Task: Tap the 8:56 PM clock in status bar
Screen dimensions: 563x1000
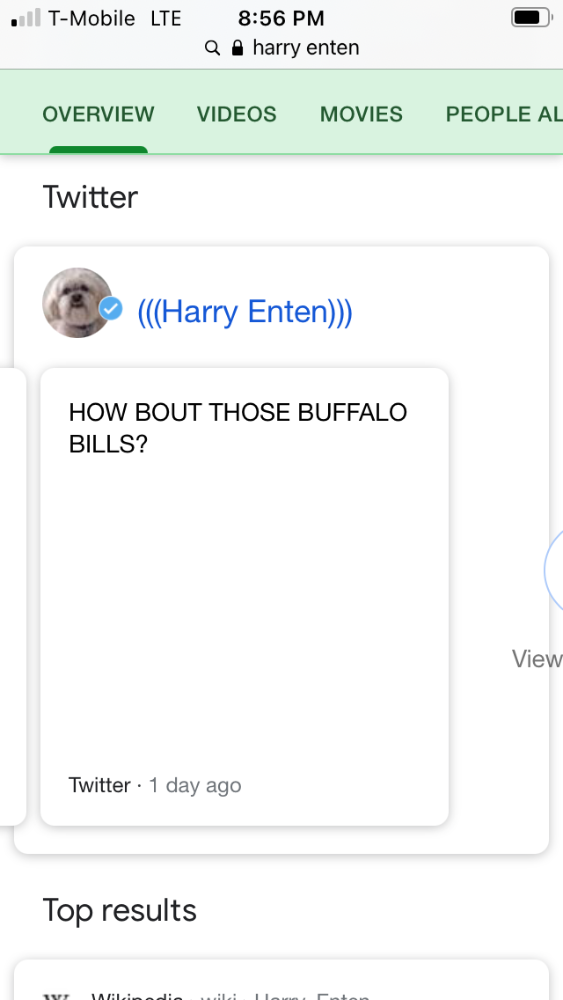Action: pos(281,18)
